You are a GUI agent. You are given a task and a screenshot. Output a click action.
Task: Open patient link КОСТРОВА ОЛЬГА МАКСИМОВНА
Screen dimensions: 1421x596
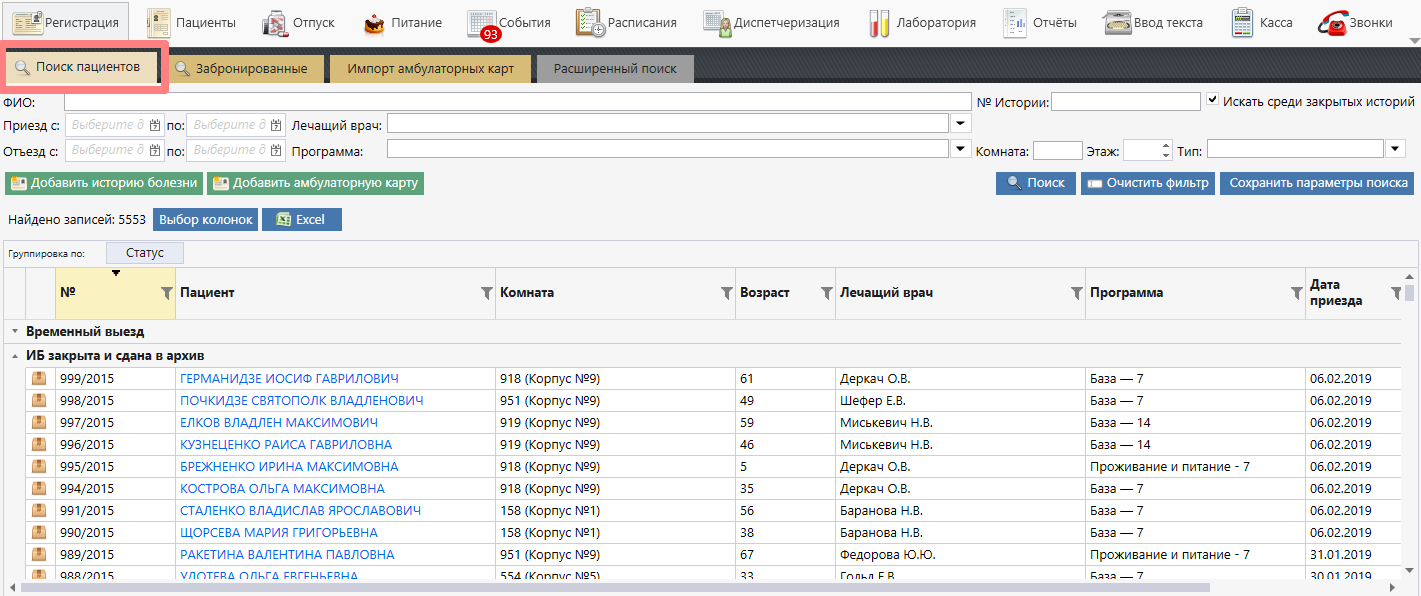[282, 489]
